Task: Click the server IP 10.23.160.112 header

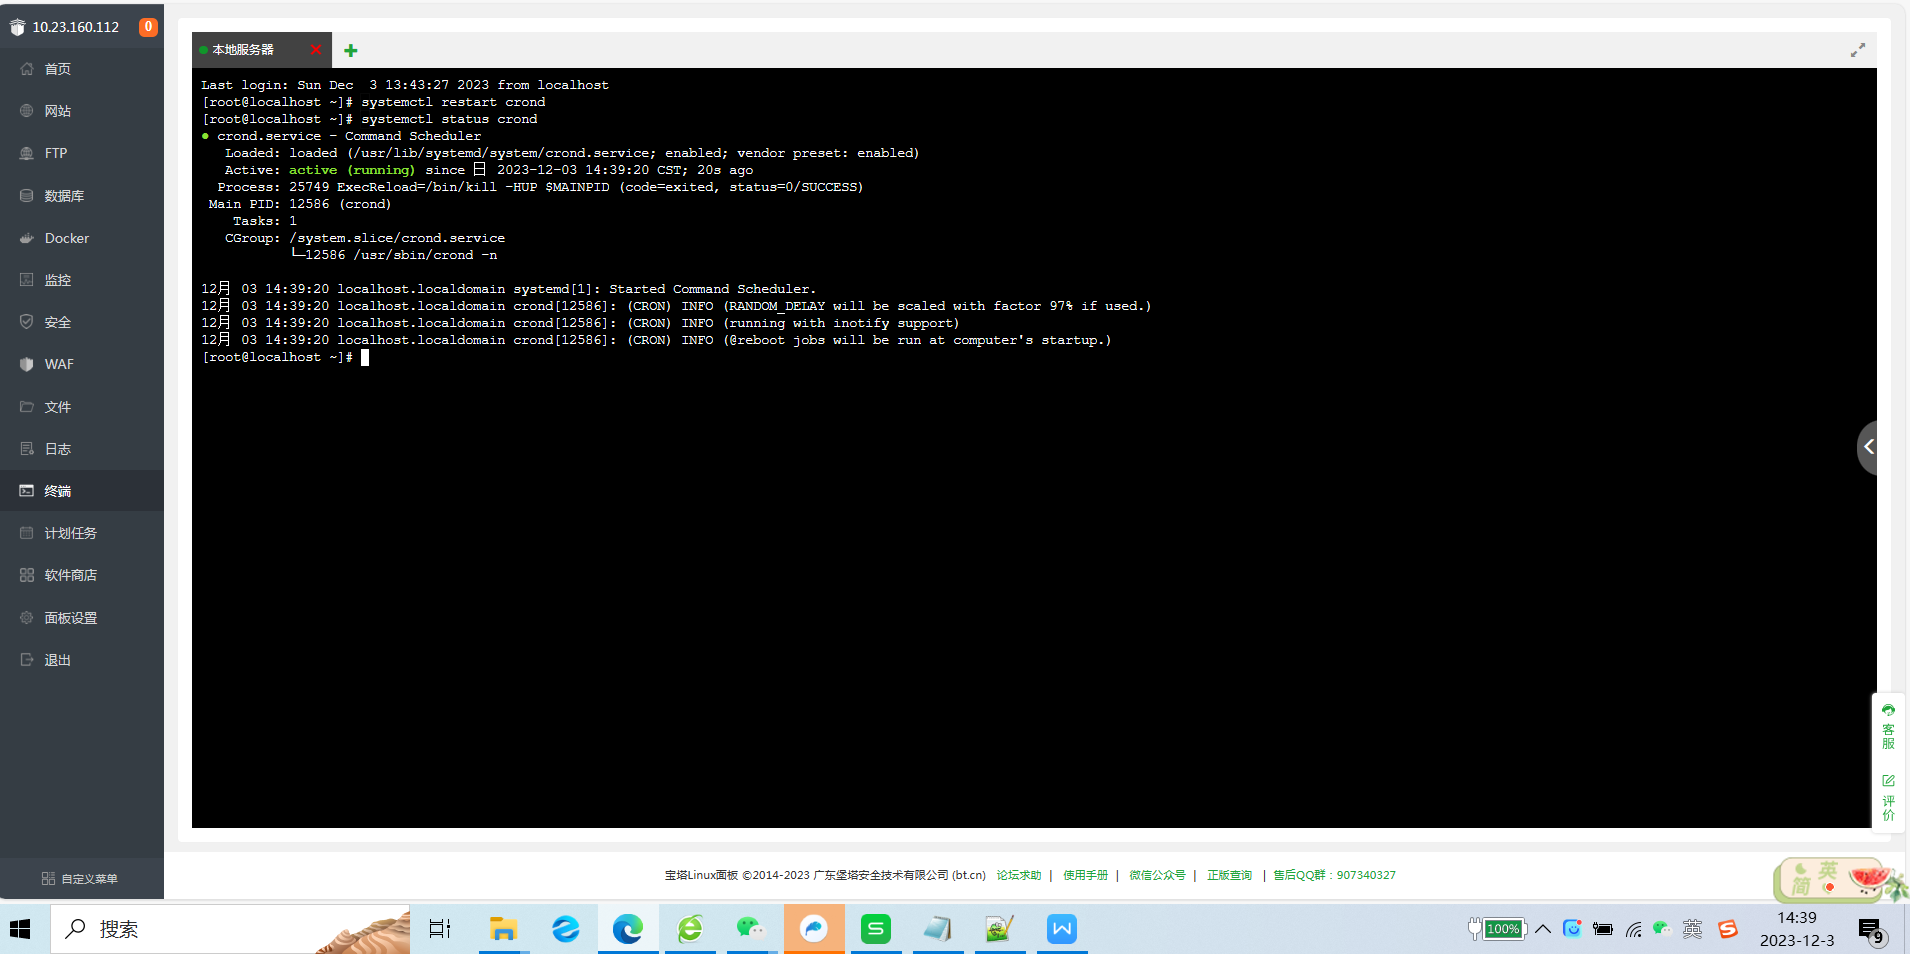Action: pos(75,27)
